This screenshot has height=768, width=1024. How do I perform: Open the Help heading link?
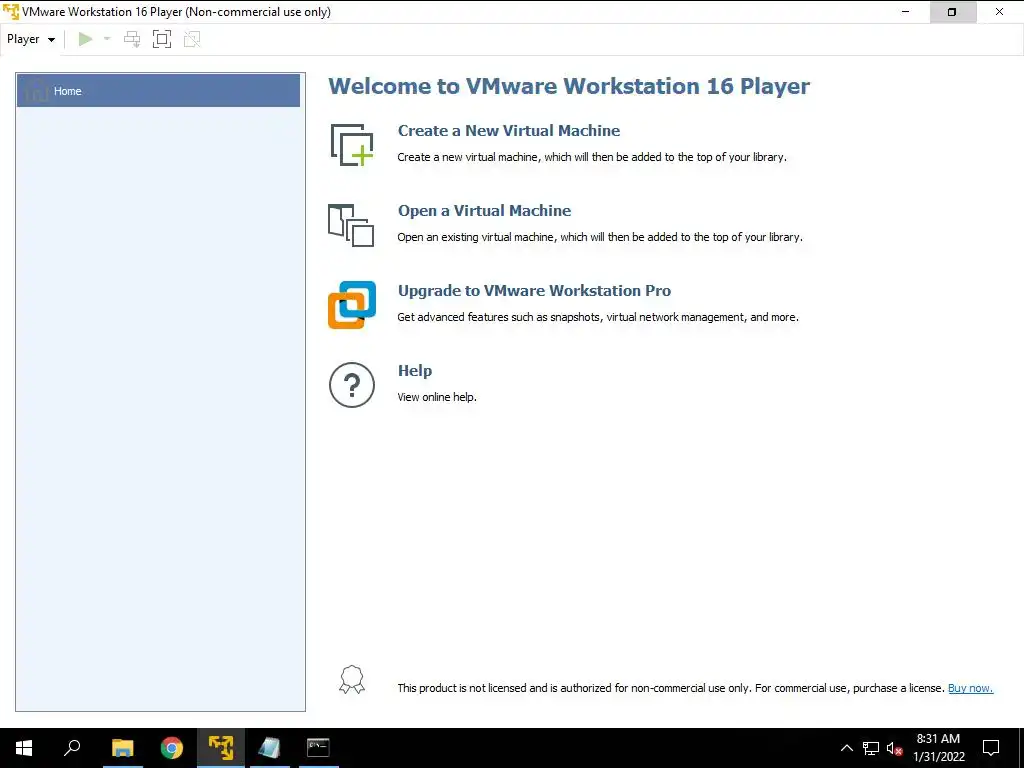coord(415,370)
